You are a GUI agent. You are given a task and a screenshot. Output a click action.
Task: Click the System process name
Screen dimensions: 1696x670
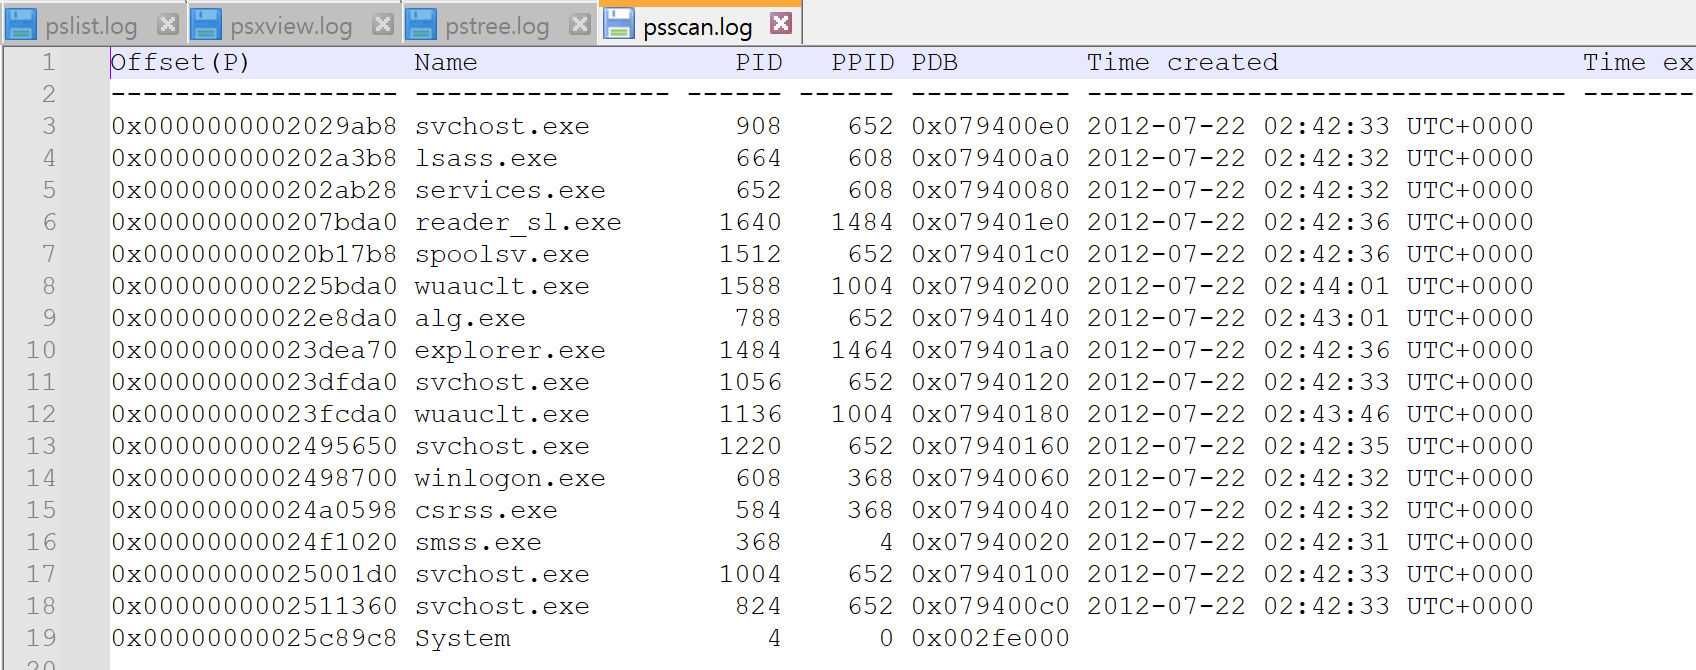(x=462, y=638)
